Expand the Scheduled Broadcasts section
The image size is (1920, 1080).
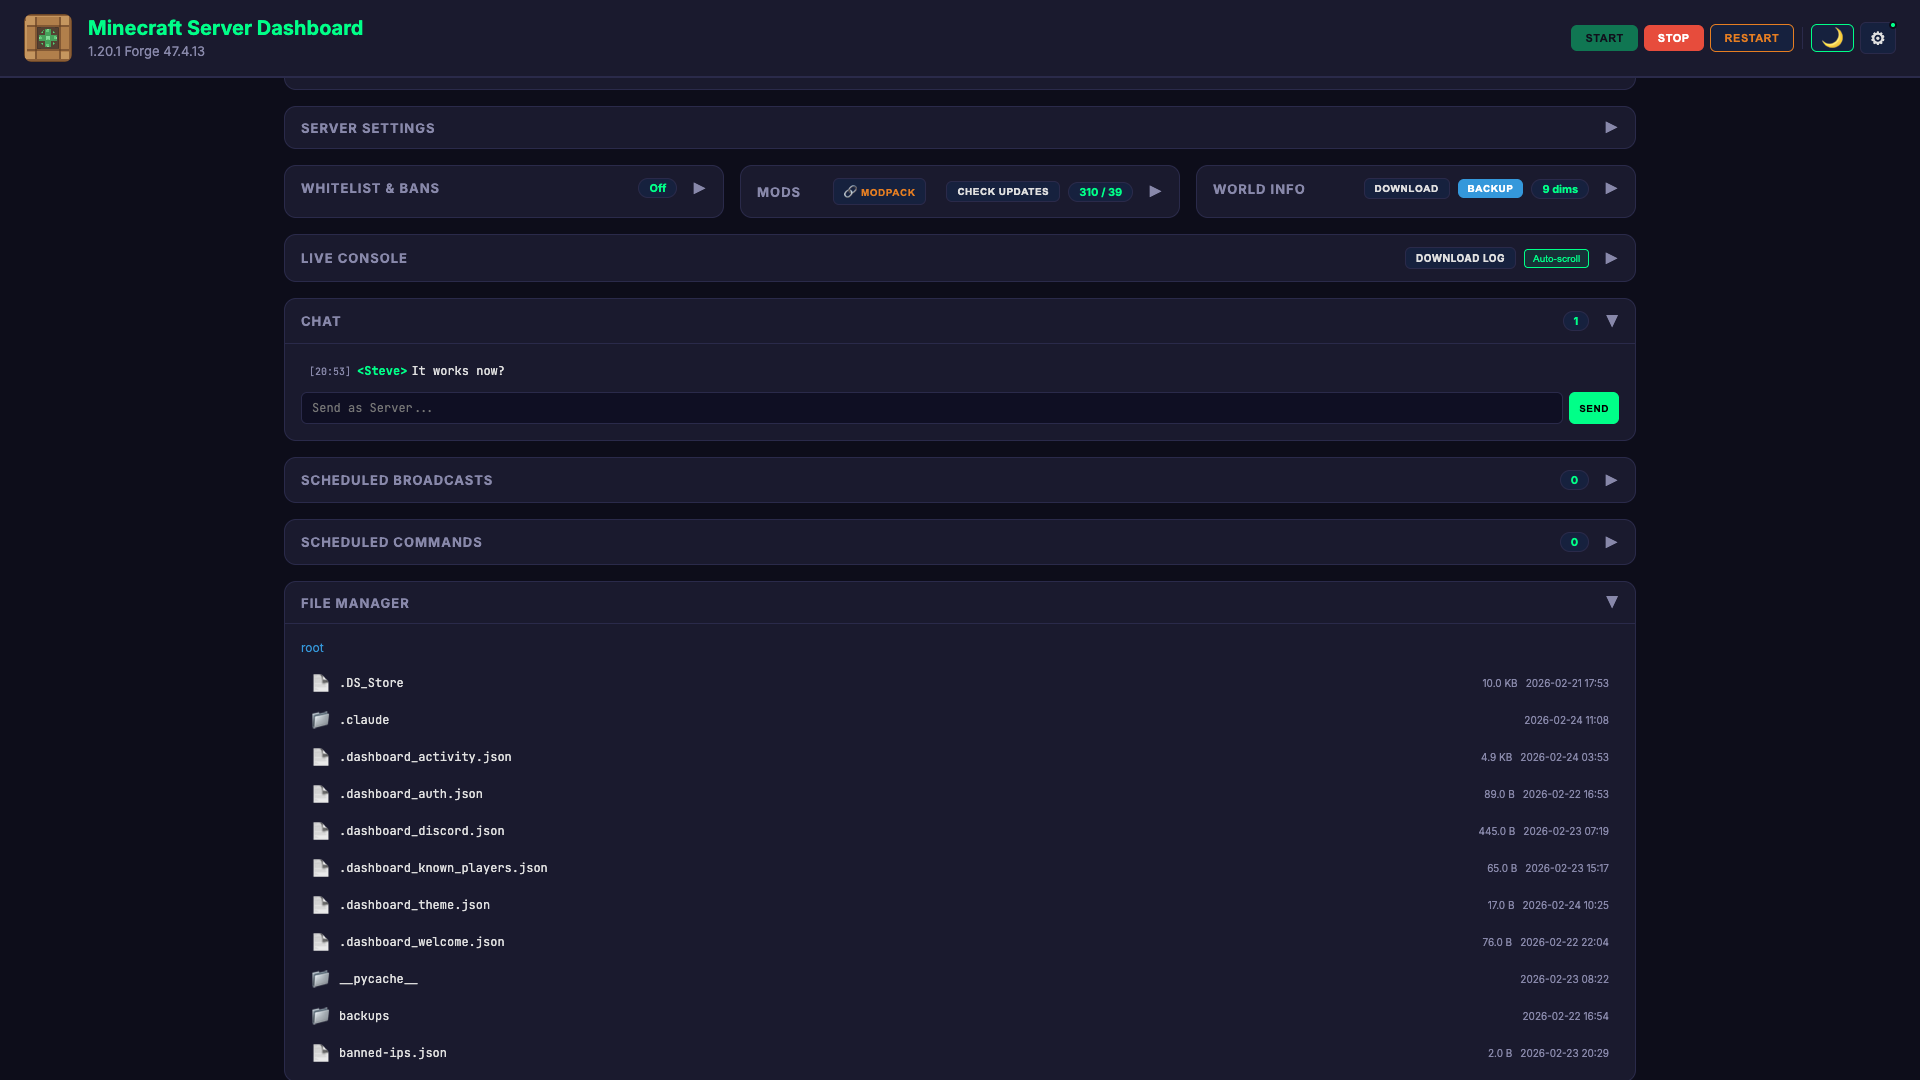click(x=1610, y=480)
